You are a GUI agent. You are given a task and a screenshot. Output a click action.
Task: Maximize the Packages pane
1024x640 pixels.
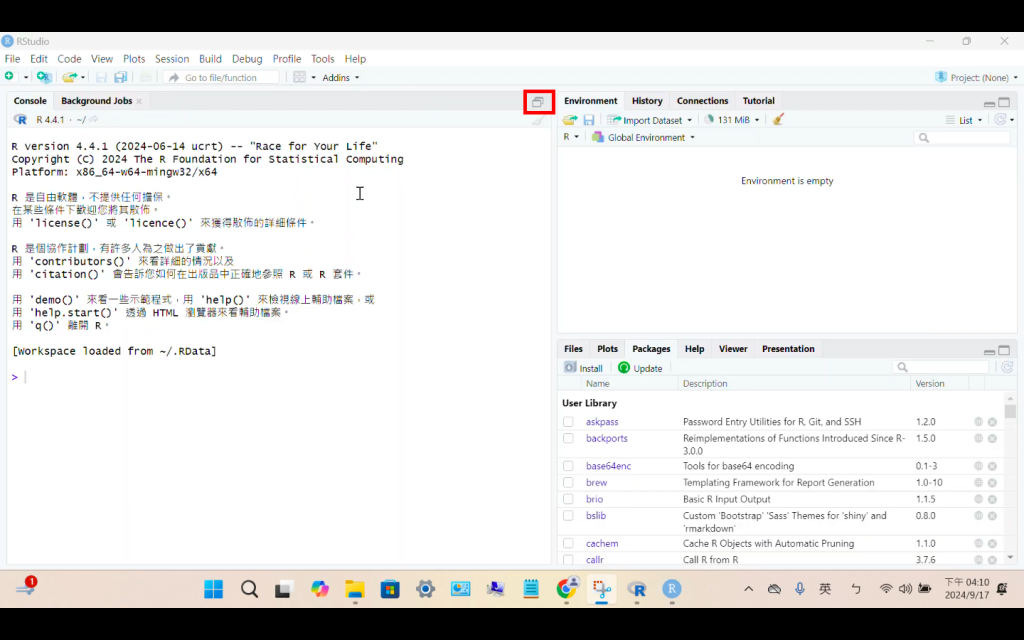click(x=1004, y=350)
